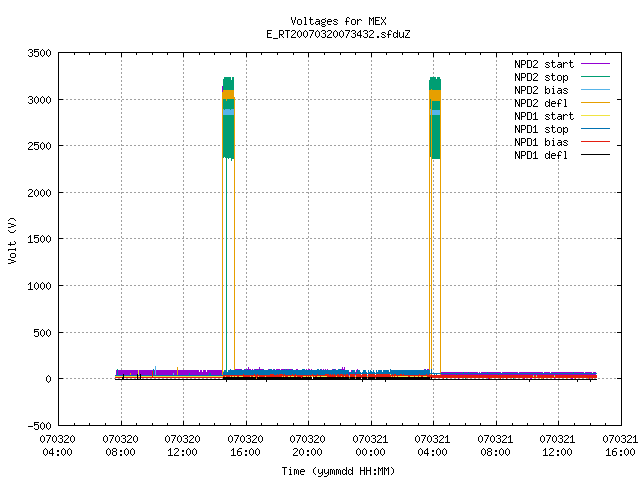Click the 070321 00:00 time axis label

370,446
